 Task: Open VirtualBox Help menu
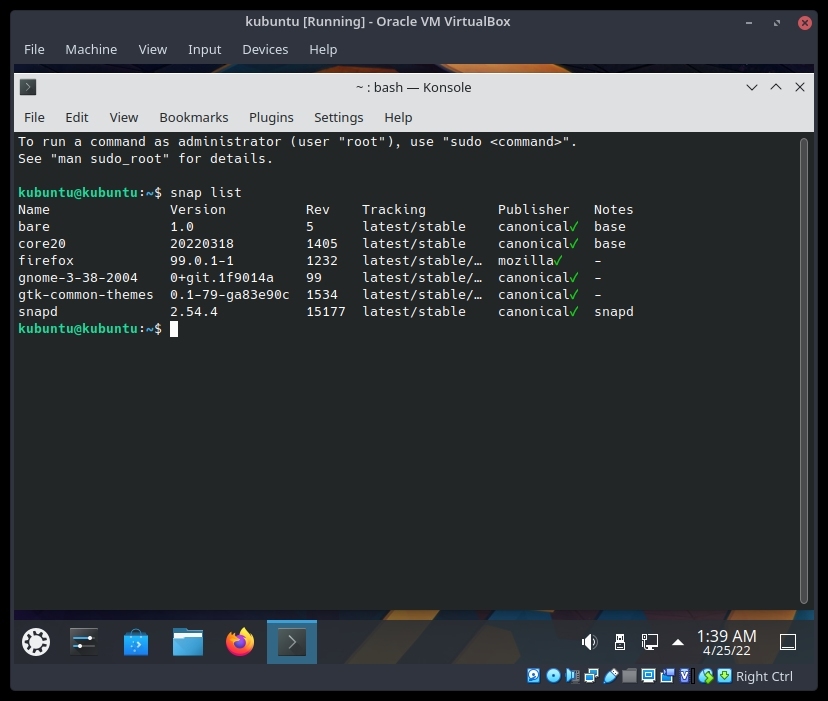point(323,49)
